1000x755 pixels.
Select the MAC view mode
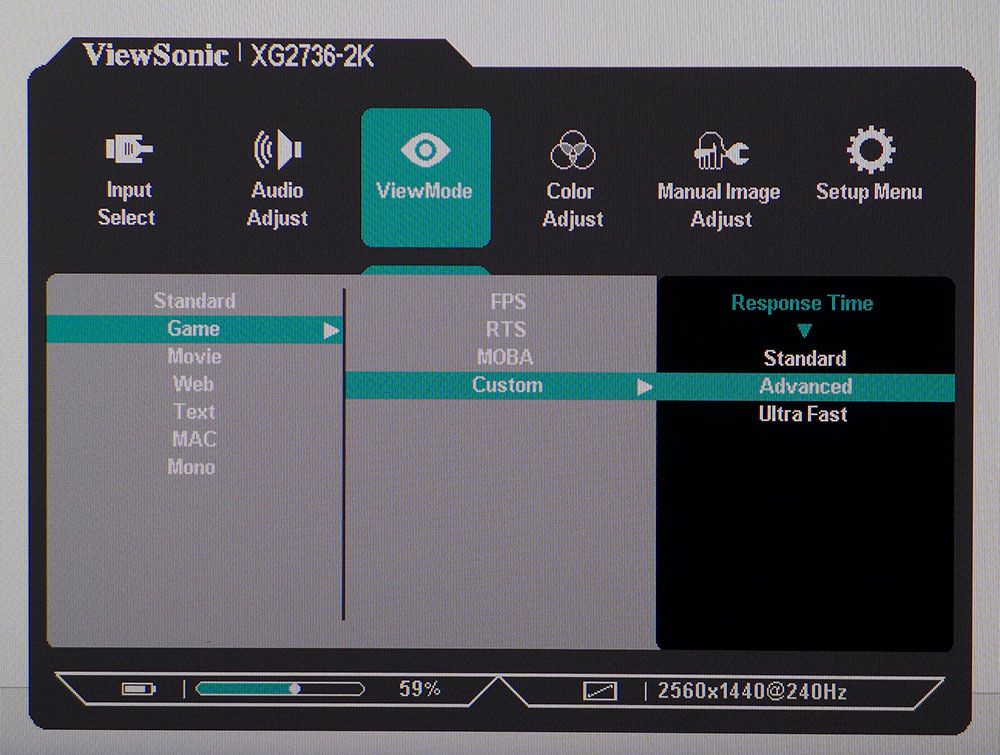click(x=195, y=439)
